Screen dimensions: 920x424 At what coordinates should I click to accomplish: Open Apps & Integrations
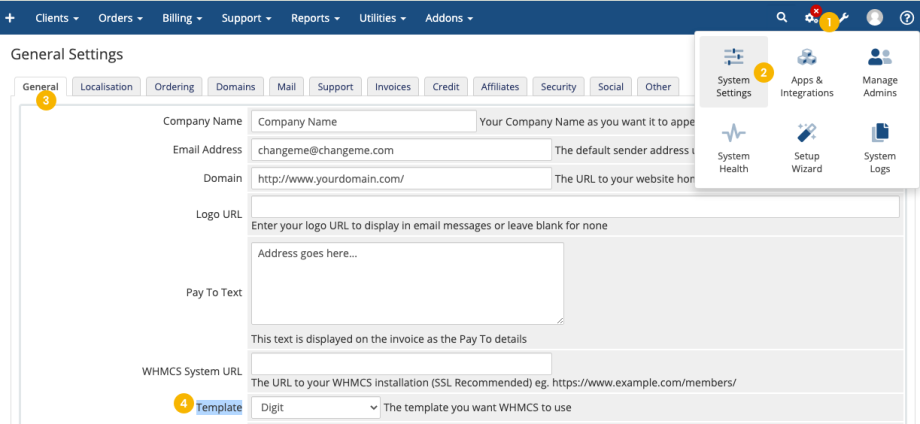tap(807, 72)
